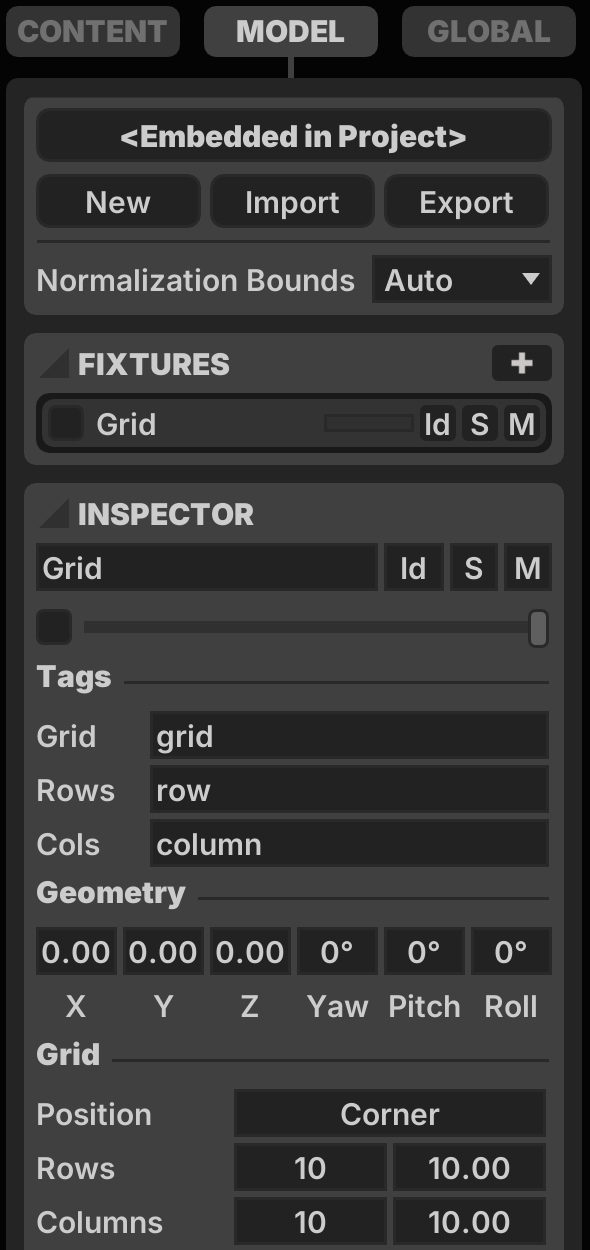Click the New model button

(118, 202)
